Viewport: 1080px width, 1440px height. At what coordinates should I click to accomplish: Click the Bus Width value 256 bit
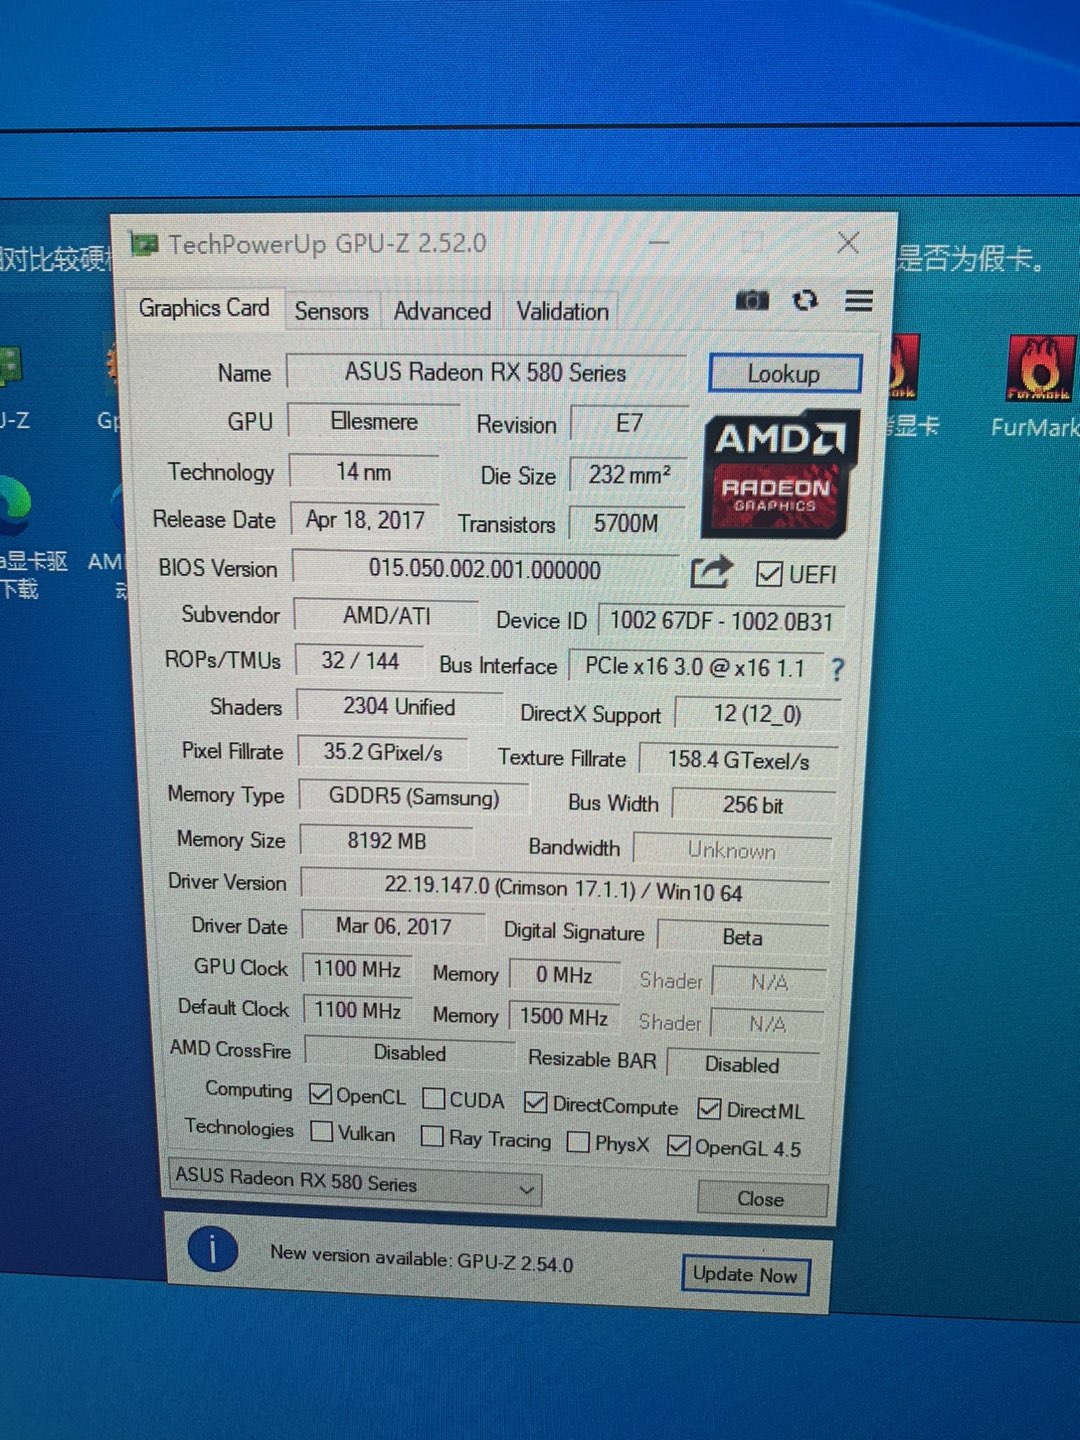[x=753, y=805]
